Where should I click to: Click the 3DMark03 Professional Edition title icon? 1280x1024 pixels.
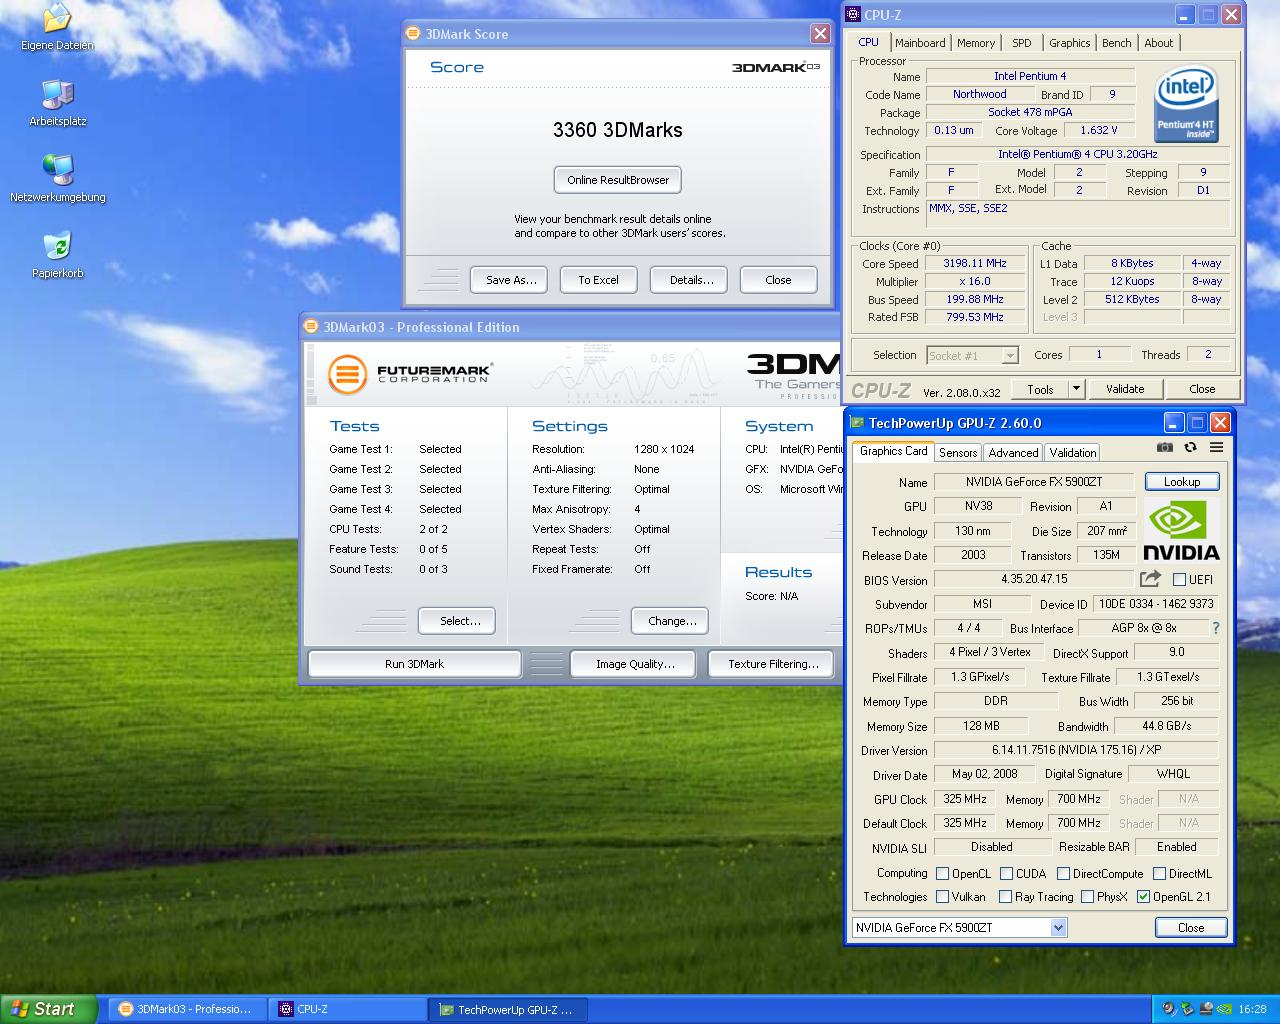311,327
